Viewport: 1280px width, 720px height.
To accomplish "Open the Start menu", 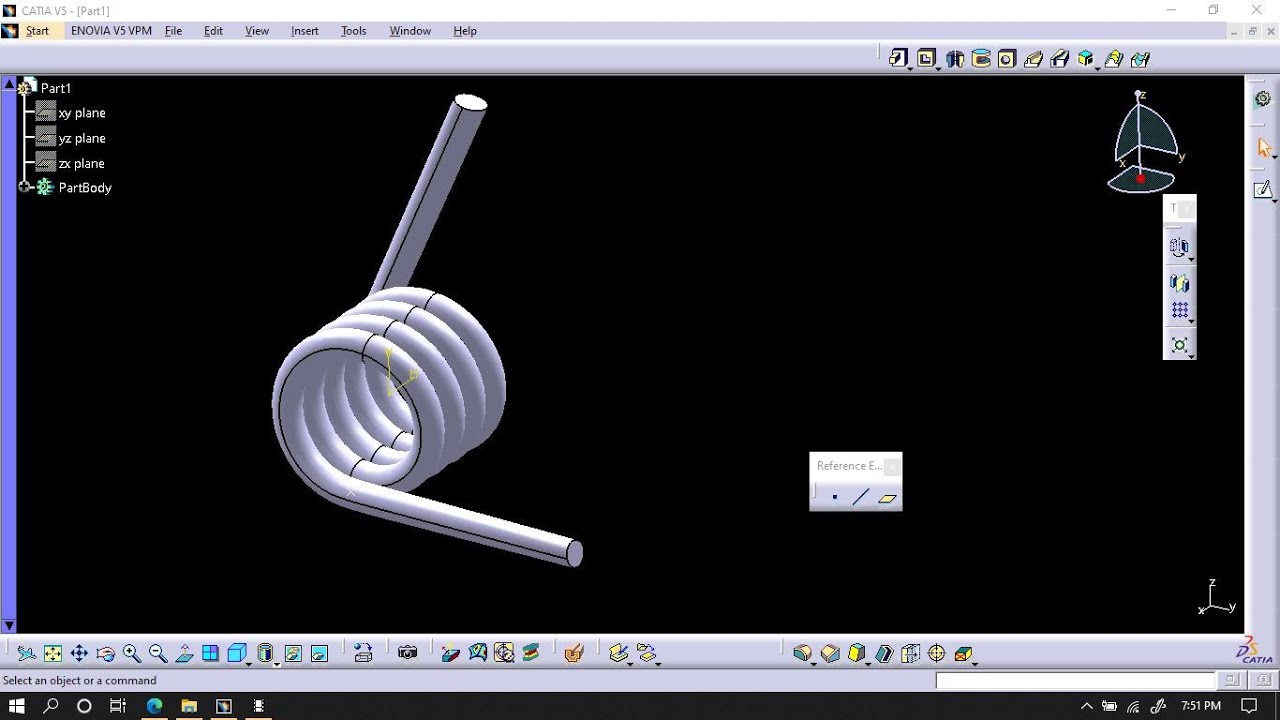I will click(37, 31).
